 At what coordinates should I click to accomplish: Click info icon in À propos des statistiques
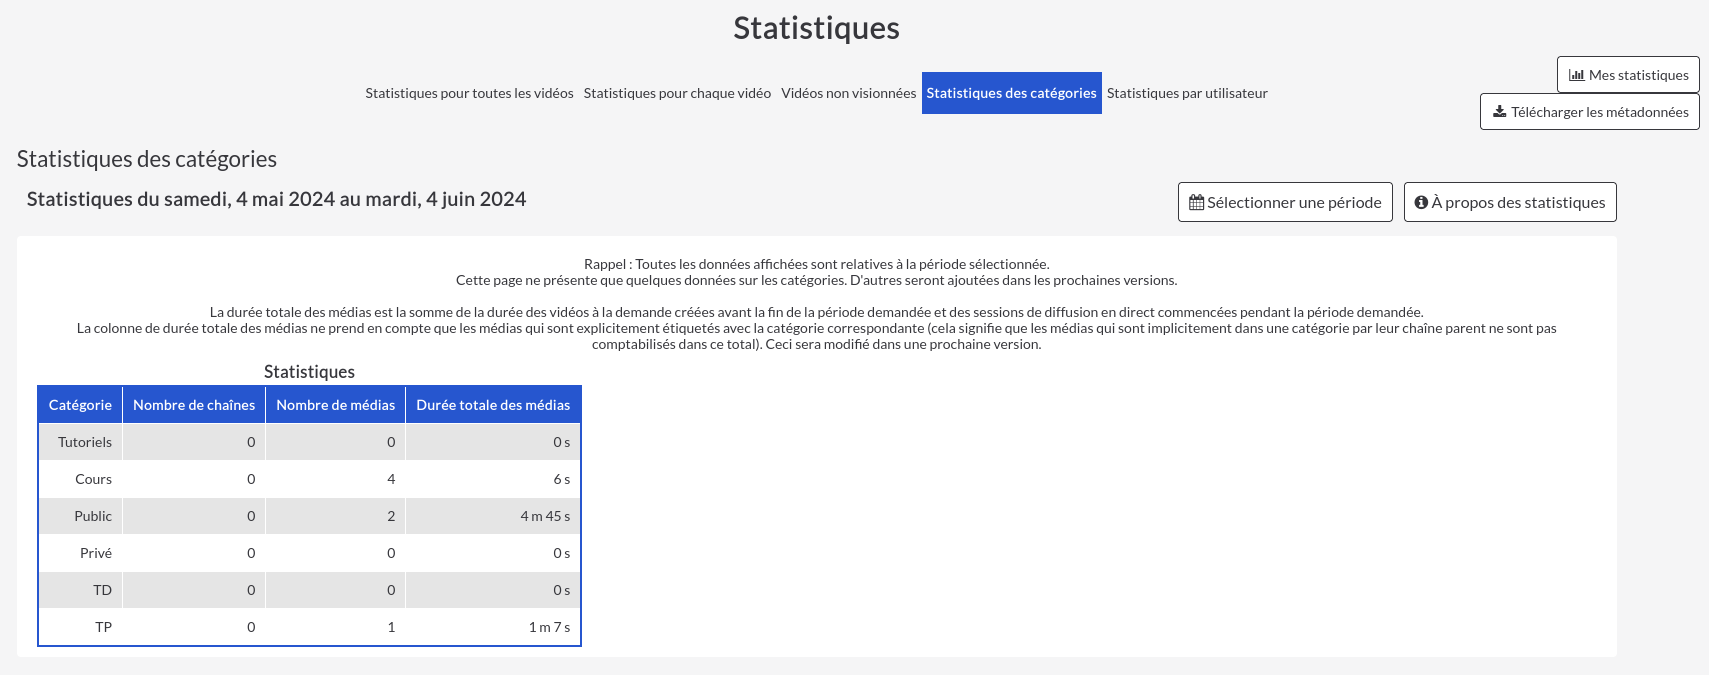point(1421,202)
